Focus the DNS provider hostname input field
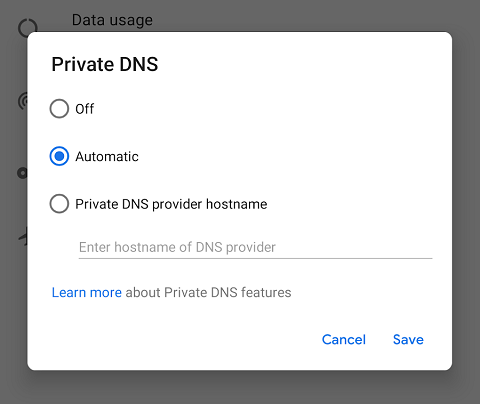 point(255,247)
